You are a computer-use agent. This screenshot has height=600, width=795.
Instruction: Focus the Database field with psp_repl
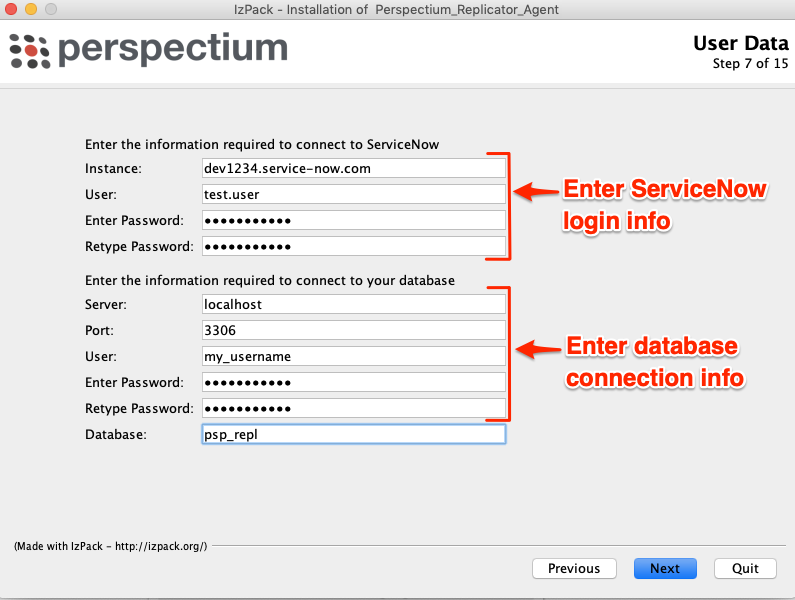353,434
